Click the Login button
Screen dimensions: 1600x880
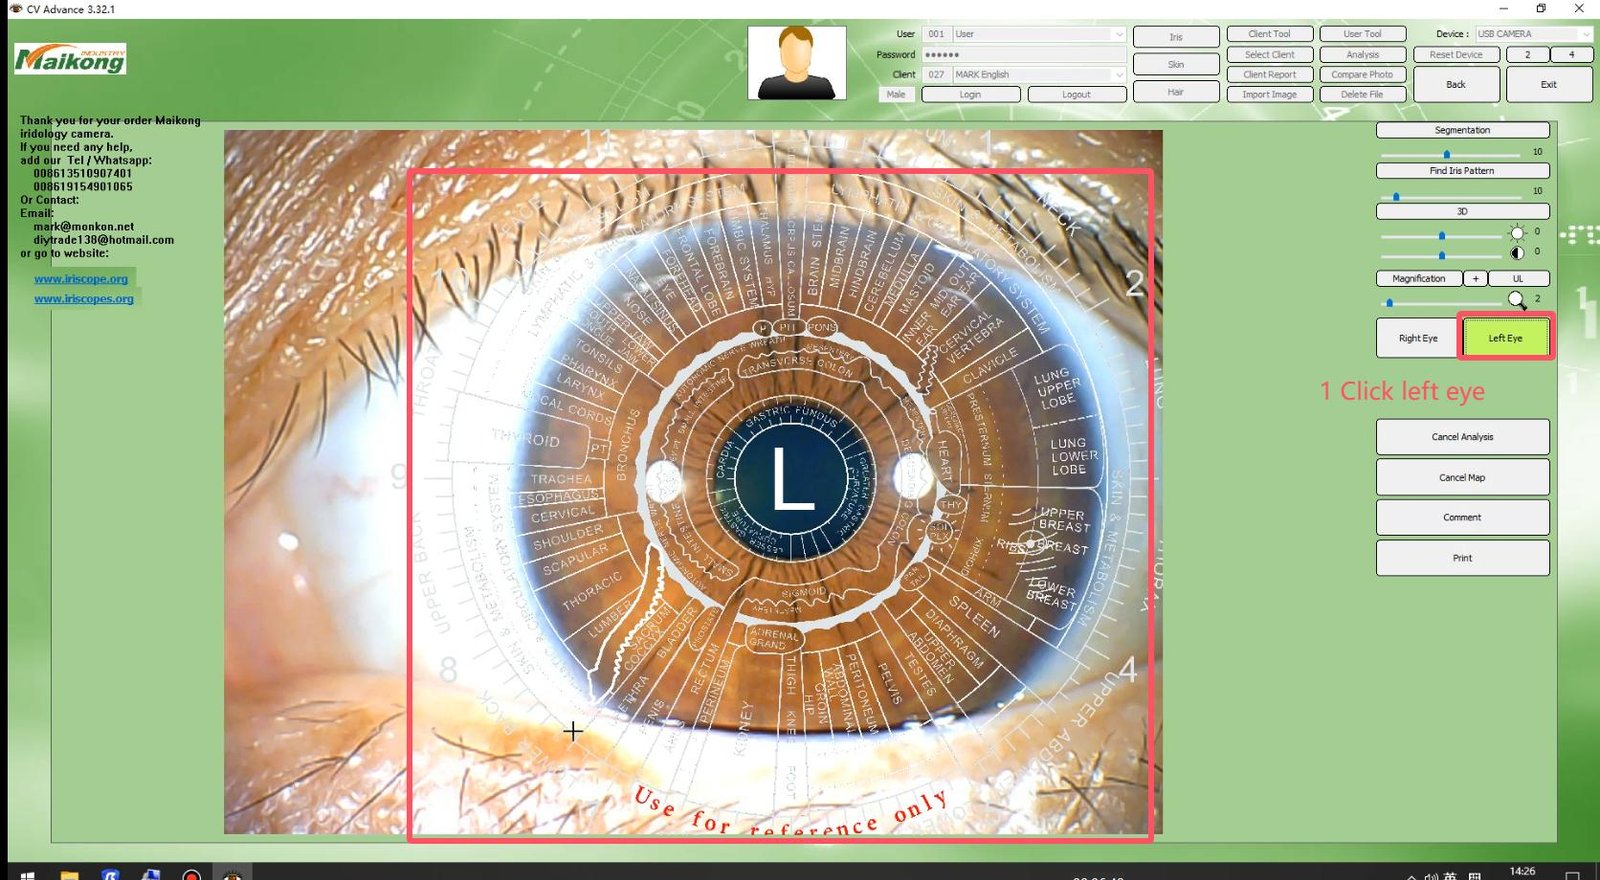coord(970,94)
